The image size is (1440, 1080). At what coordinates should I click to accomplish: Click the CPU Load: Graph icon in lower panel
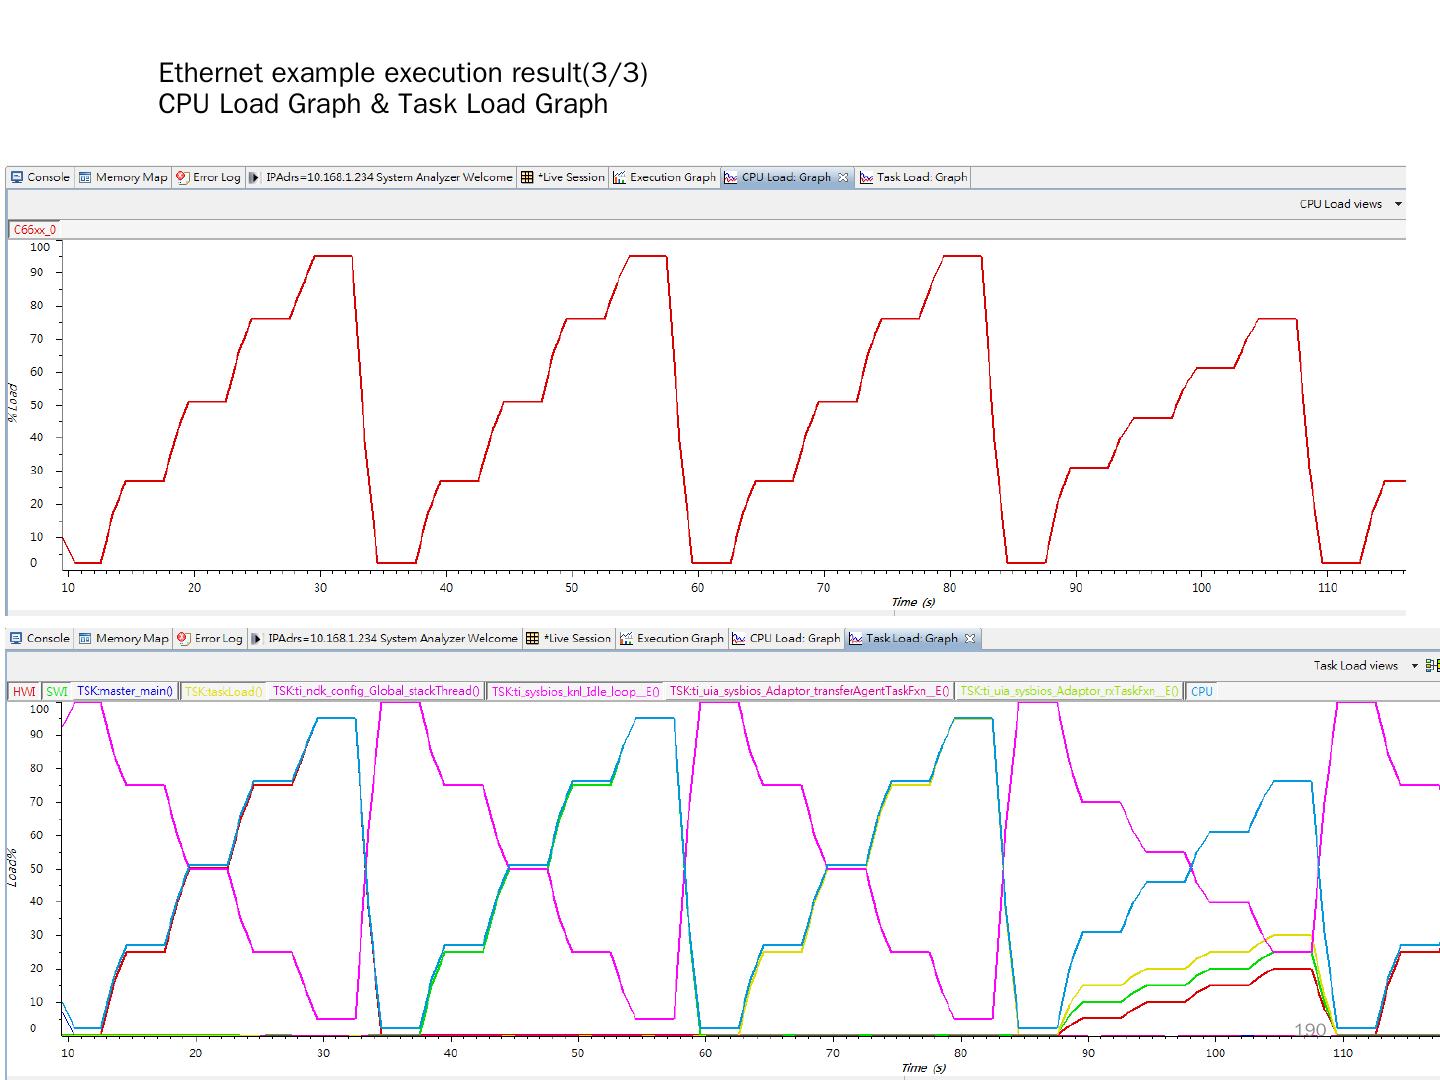739,638
